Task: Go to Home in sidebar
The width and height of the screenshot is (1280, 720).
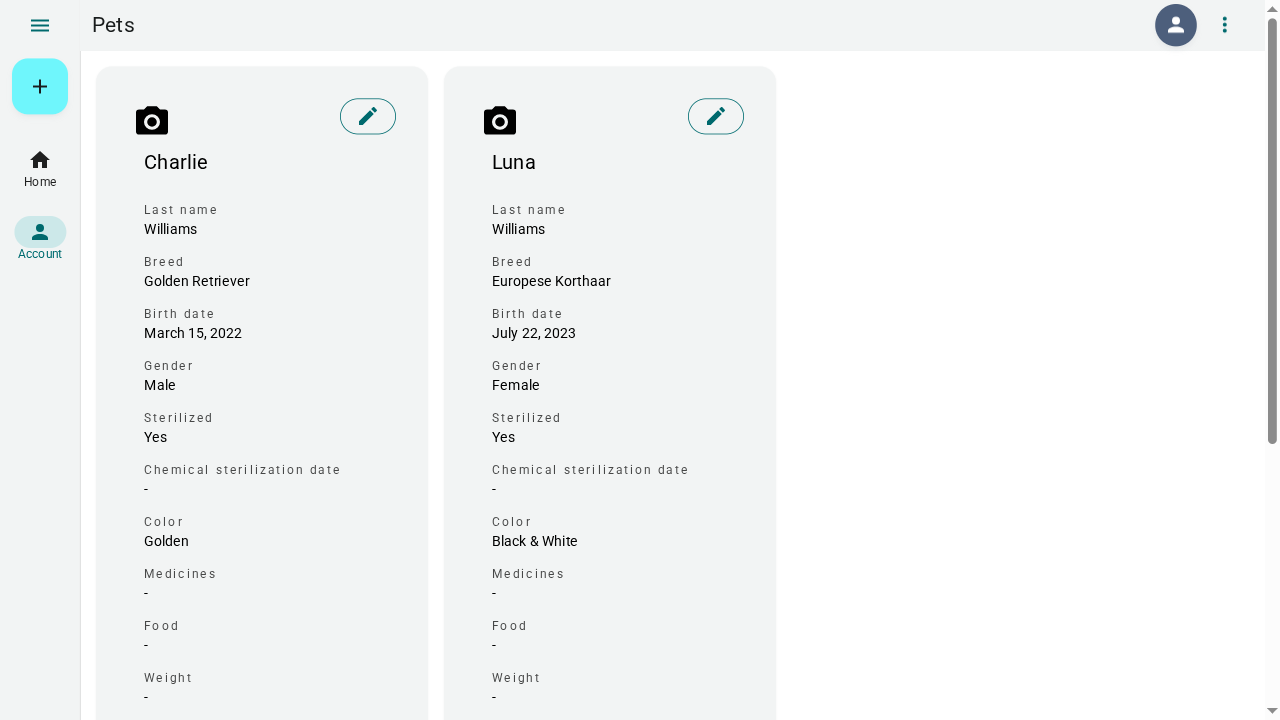Action: pos(40,169)
